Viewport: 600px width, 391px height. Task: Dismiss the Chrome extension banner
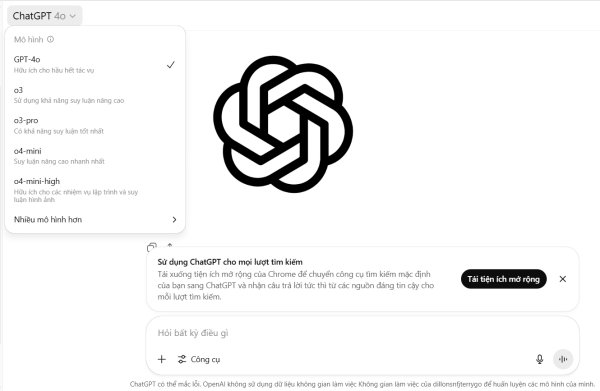pyautogui.click(x=562, y=279)
